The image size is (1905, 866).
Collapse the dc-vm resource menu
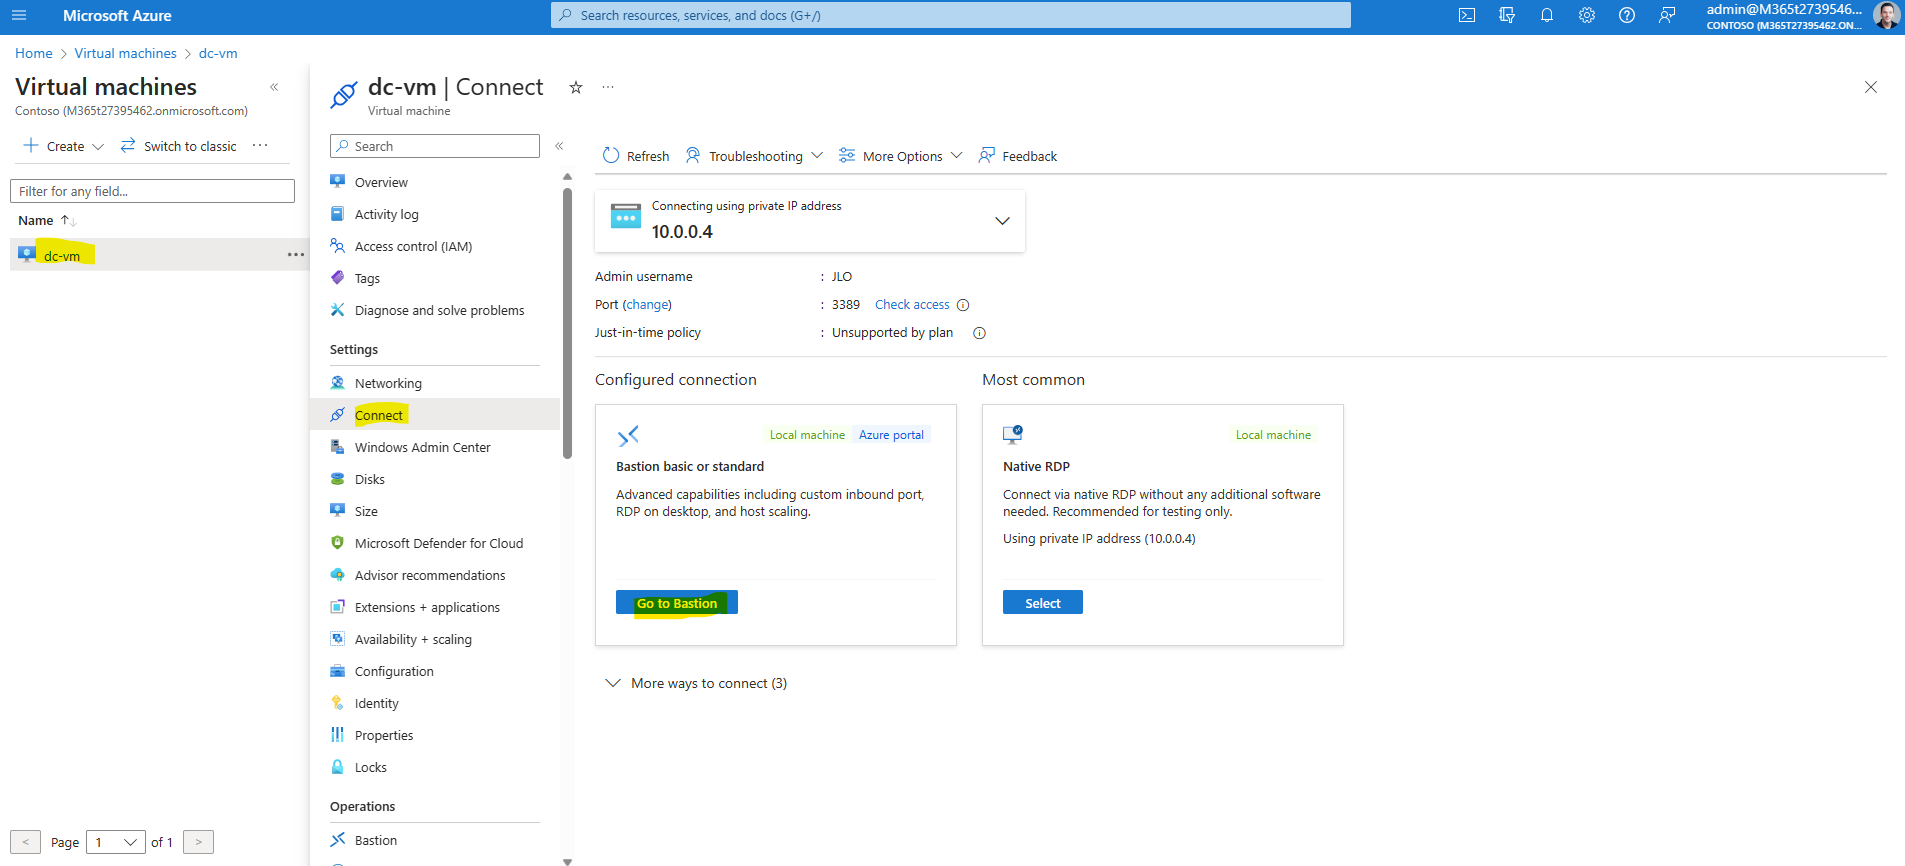pyautogui.click(x=559, y=146)
